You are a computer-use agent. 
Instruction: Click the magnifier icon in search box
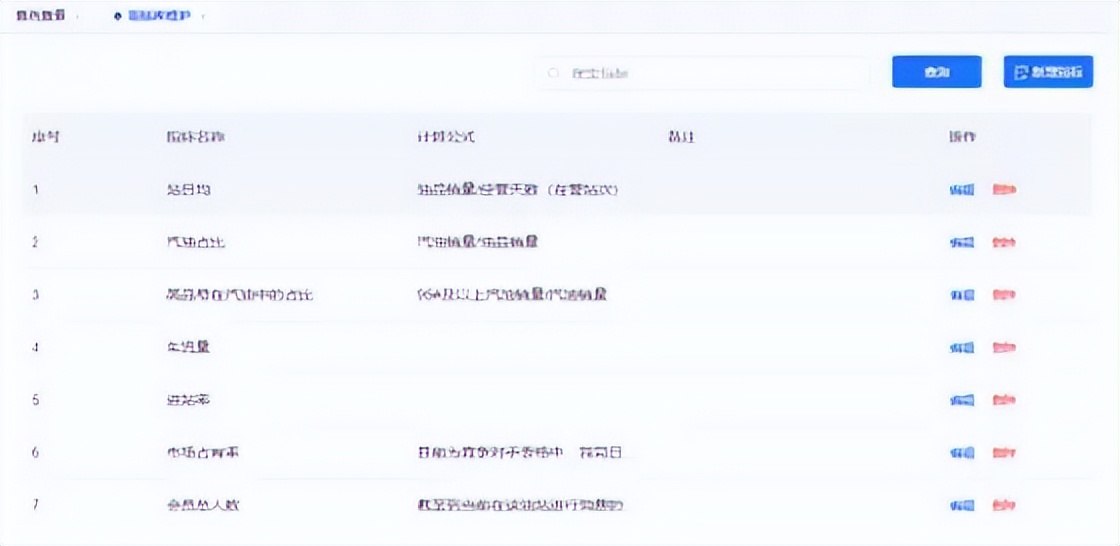pos(552,73)
